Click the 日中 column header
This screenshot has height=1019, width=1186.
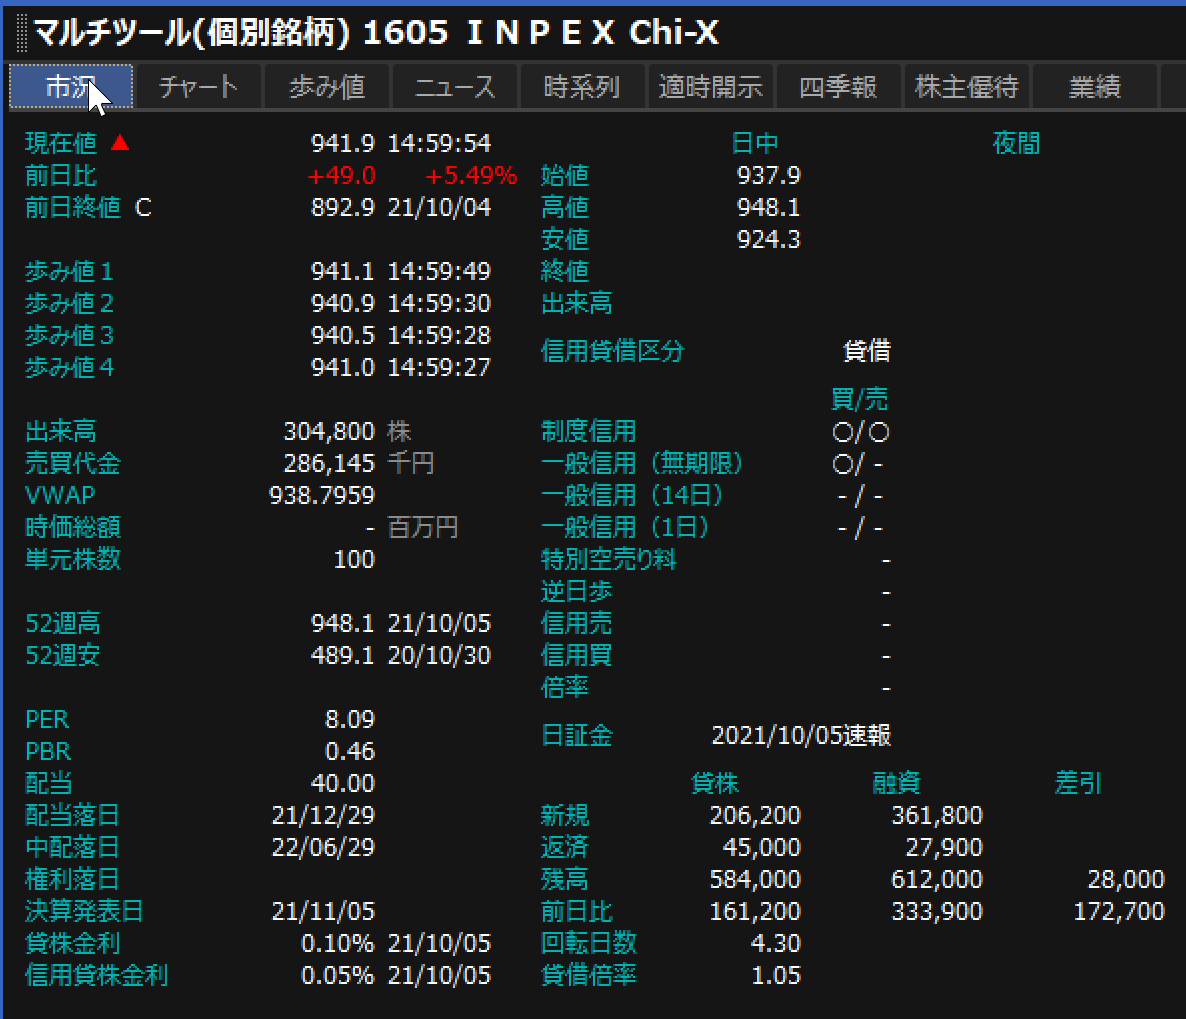pyautogui.click(x=755, y=143)
